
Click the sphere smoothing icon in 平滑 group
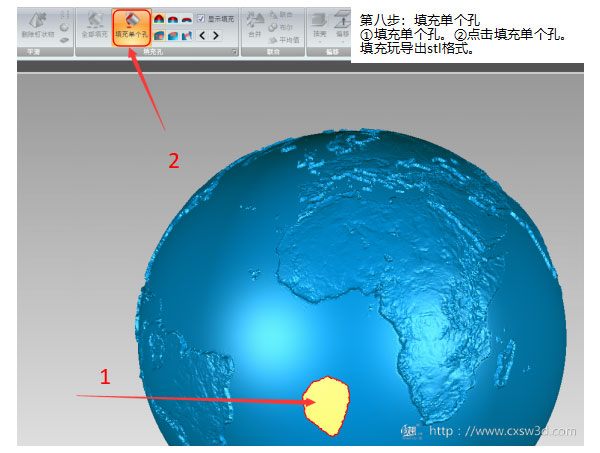[64, 28]
